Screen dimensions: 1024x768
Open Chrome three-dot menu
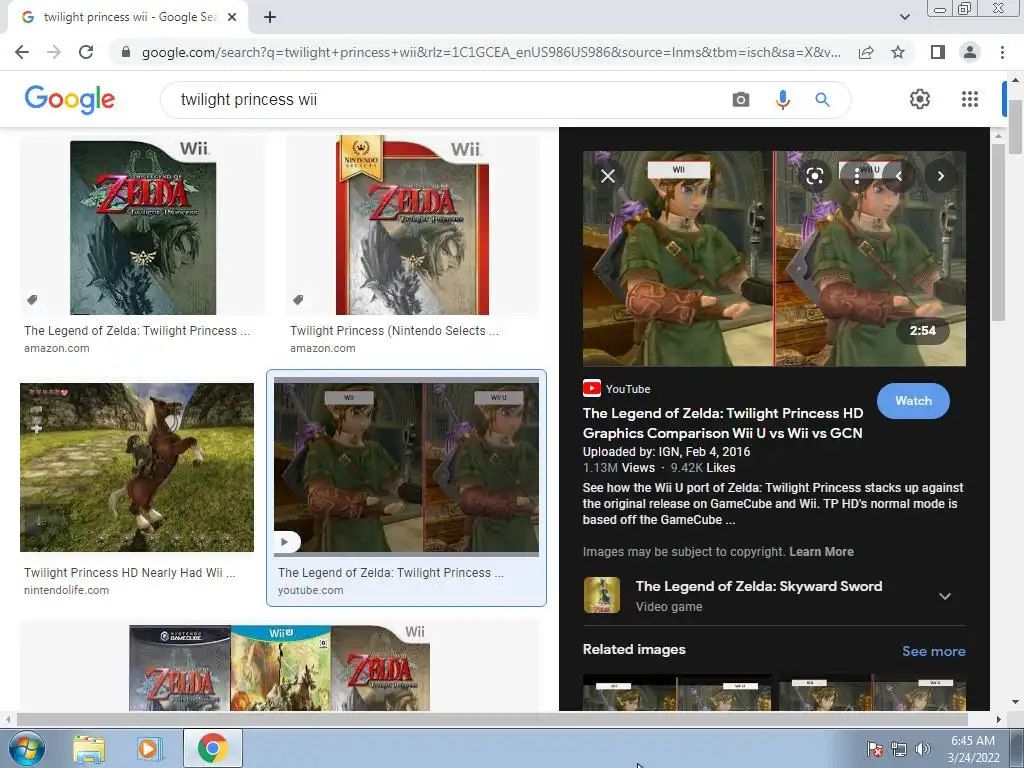click(x=1002, y=52)
